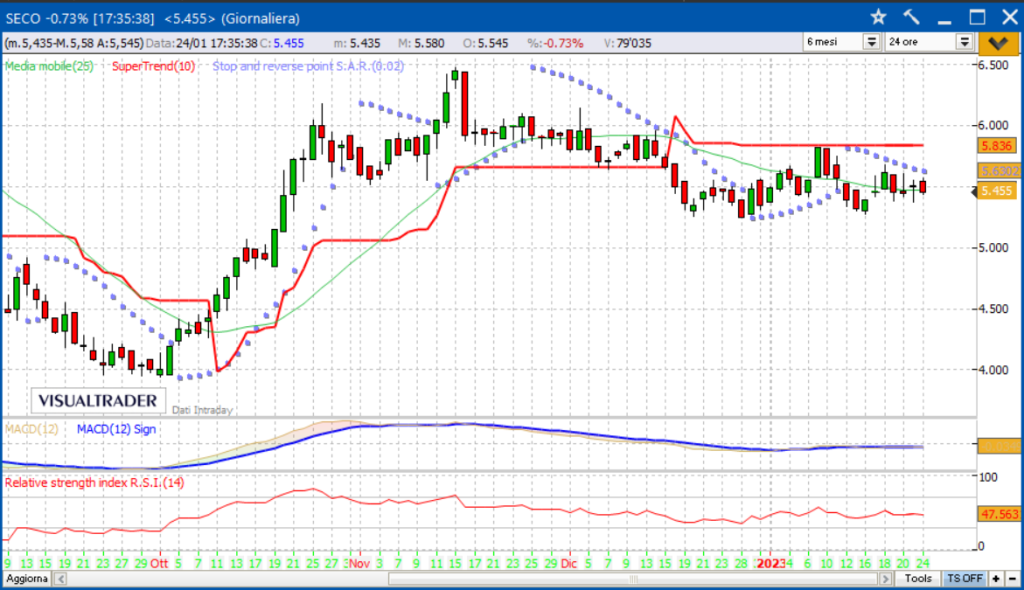1024x590 pixels.
Task: Select the SuperTrend(10) indicator label
Action: 153,66
